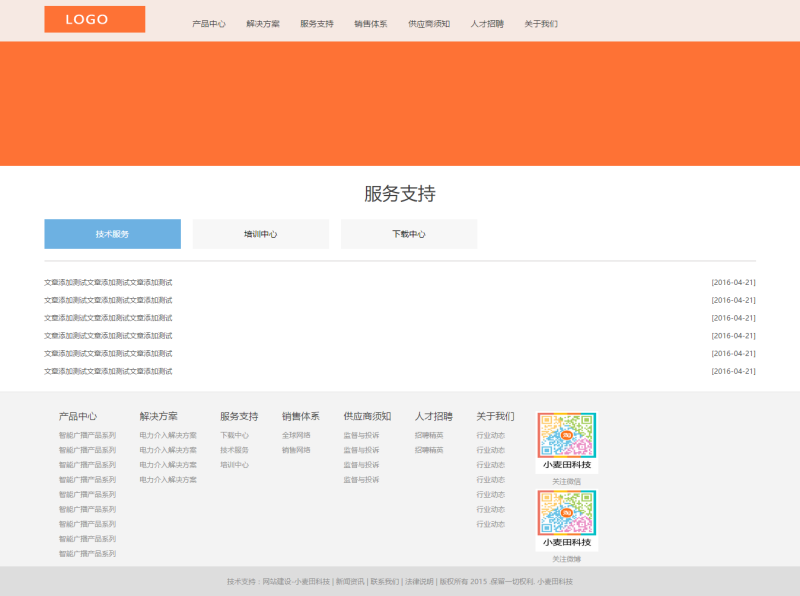The height and width of the screenshot is (596, 800).
Task: Select 服务支持 in the top navigation bar
Action: click(317, 24)
